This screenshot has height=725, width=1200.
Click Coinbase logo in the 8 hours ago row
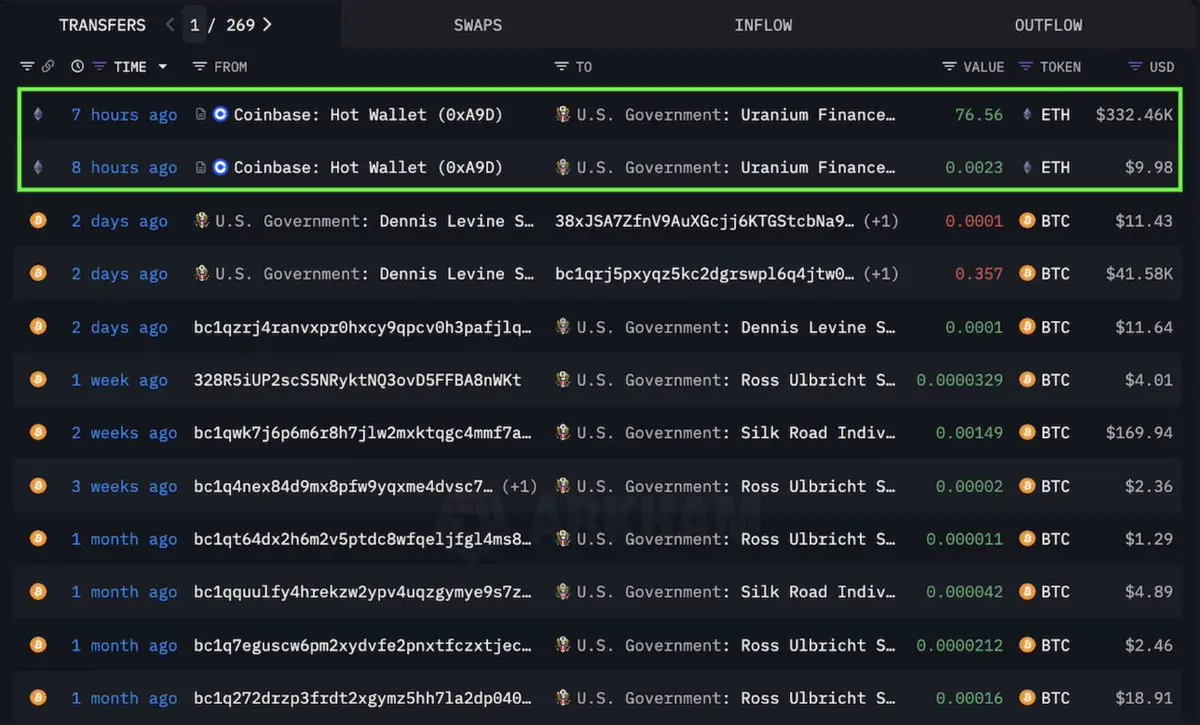(x=221, y=168)
